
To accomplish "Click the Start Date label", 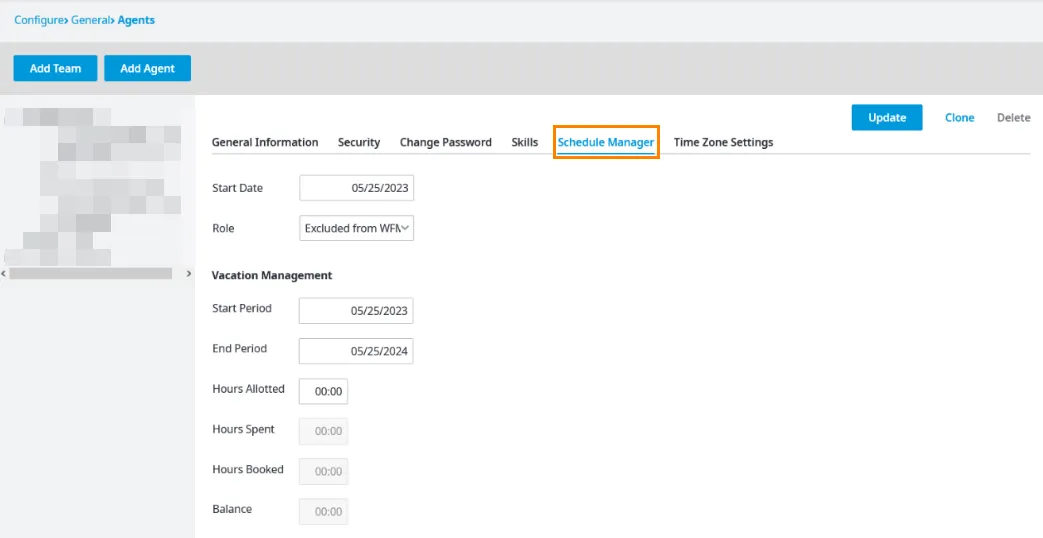I will pyautogui.click(x=237, y=188).
